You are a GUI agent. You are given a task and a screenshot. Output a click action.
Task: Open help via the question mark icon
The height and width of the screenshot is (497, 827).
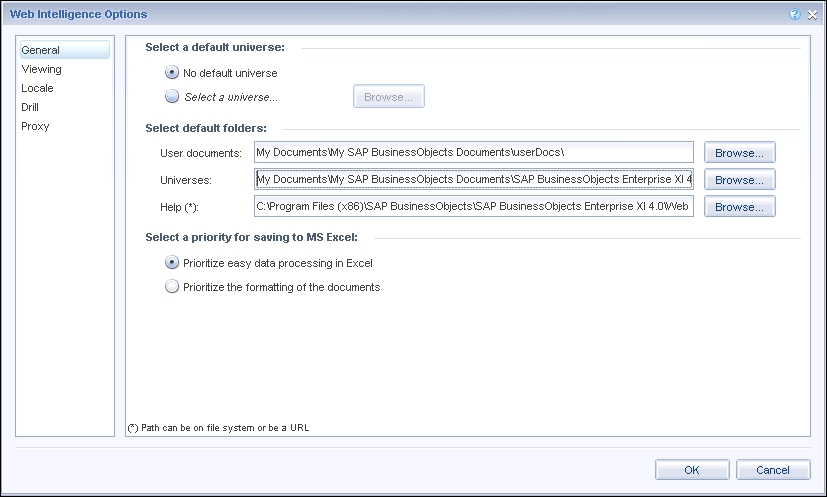click(x=794, y=15)
